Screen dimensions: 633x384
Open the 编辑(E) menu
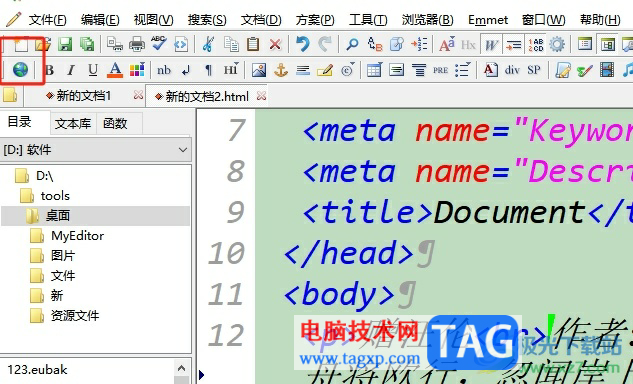point(100,20)
